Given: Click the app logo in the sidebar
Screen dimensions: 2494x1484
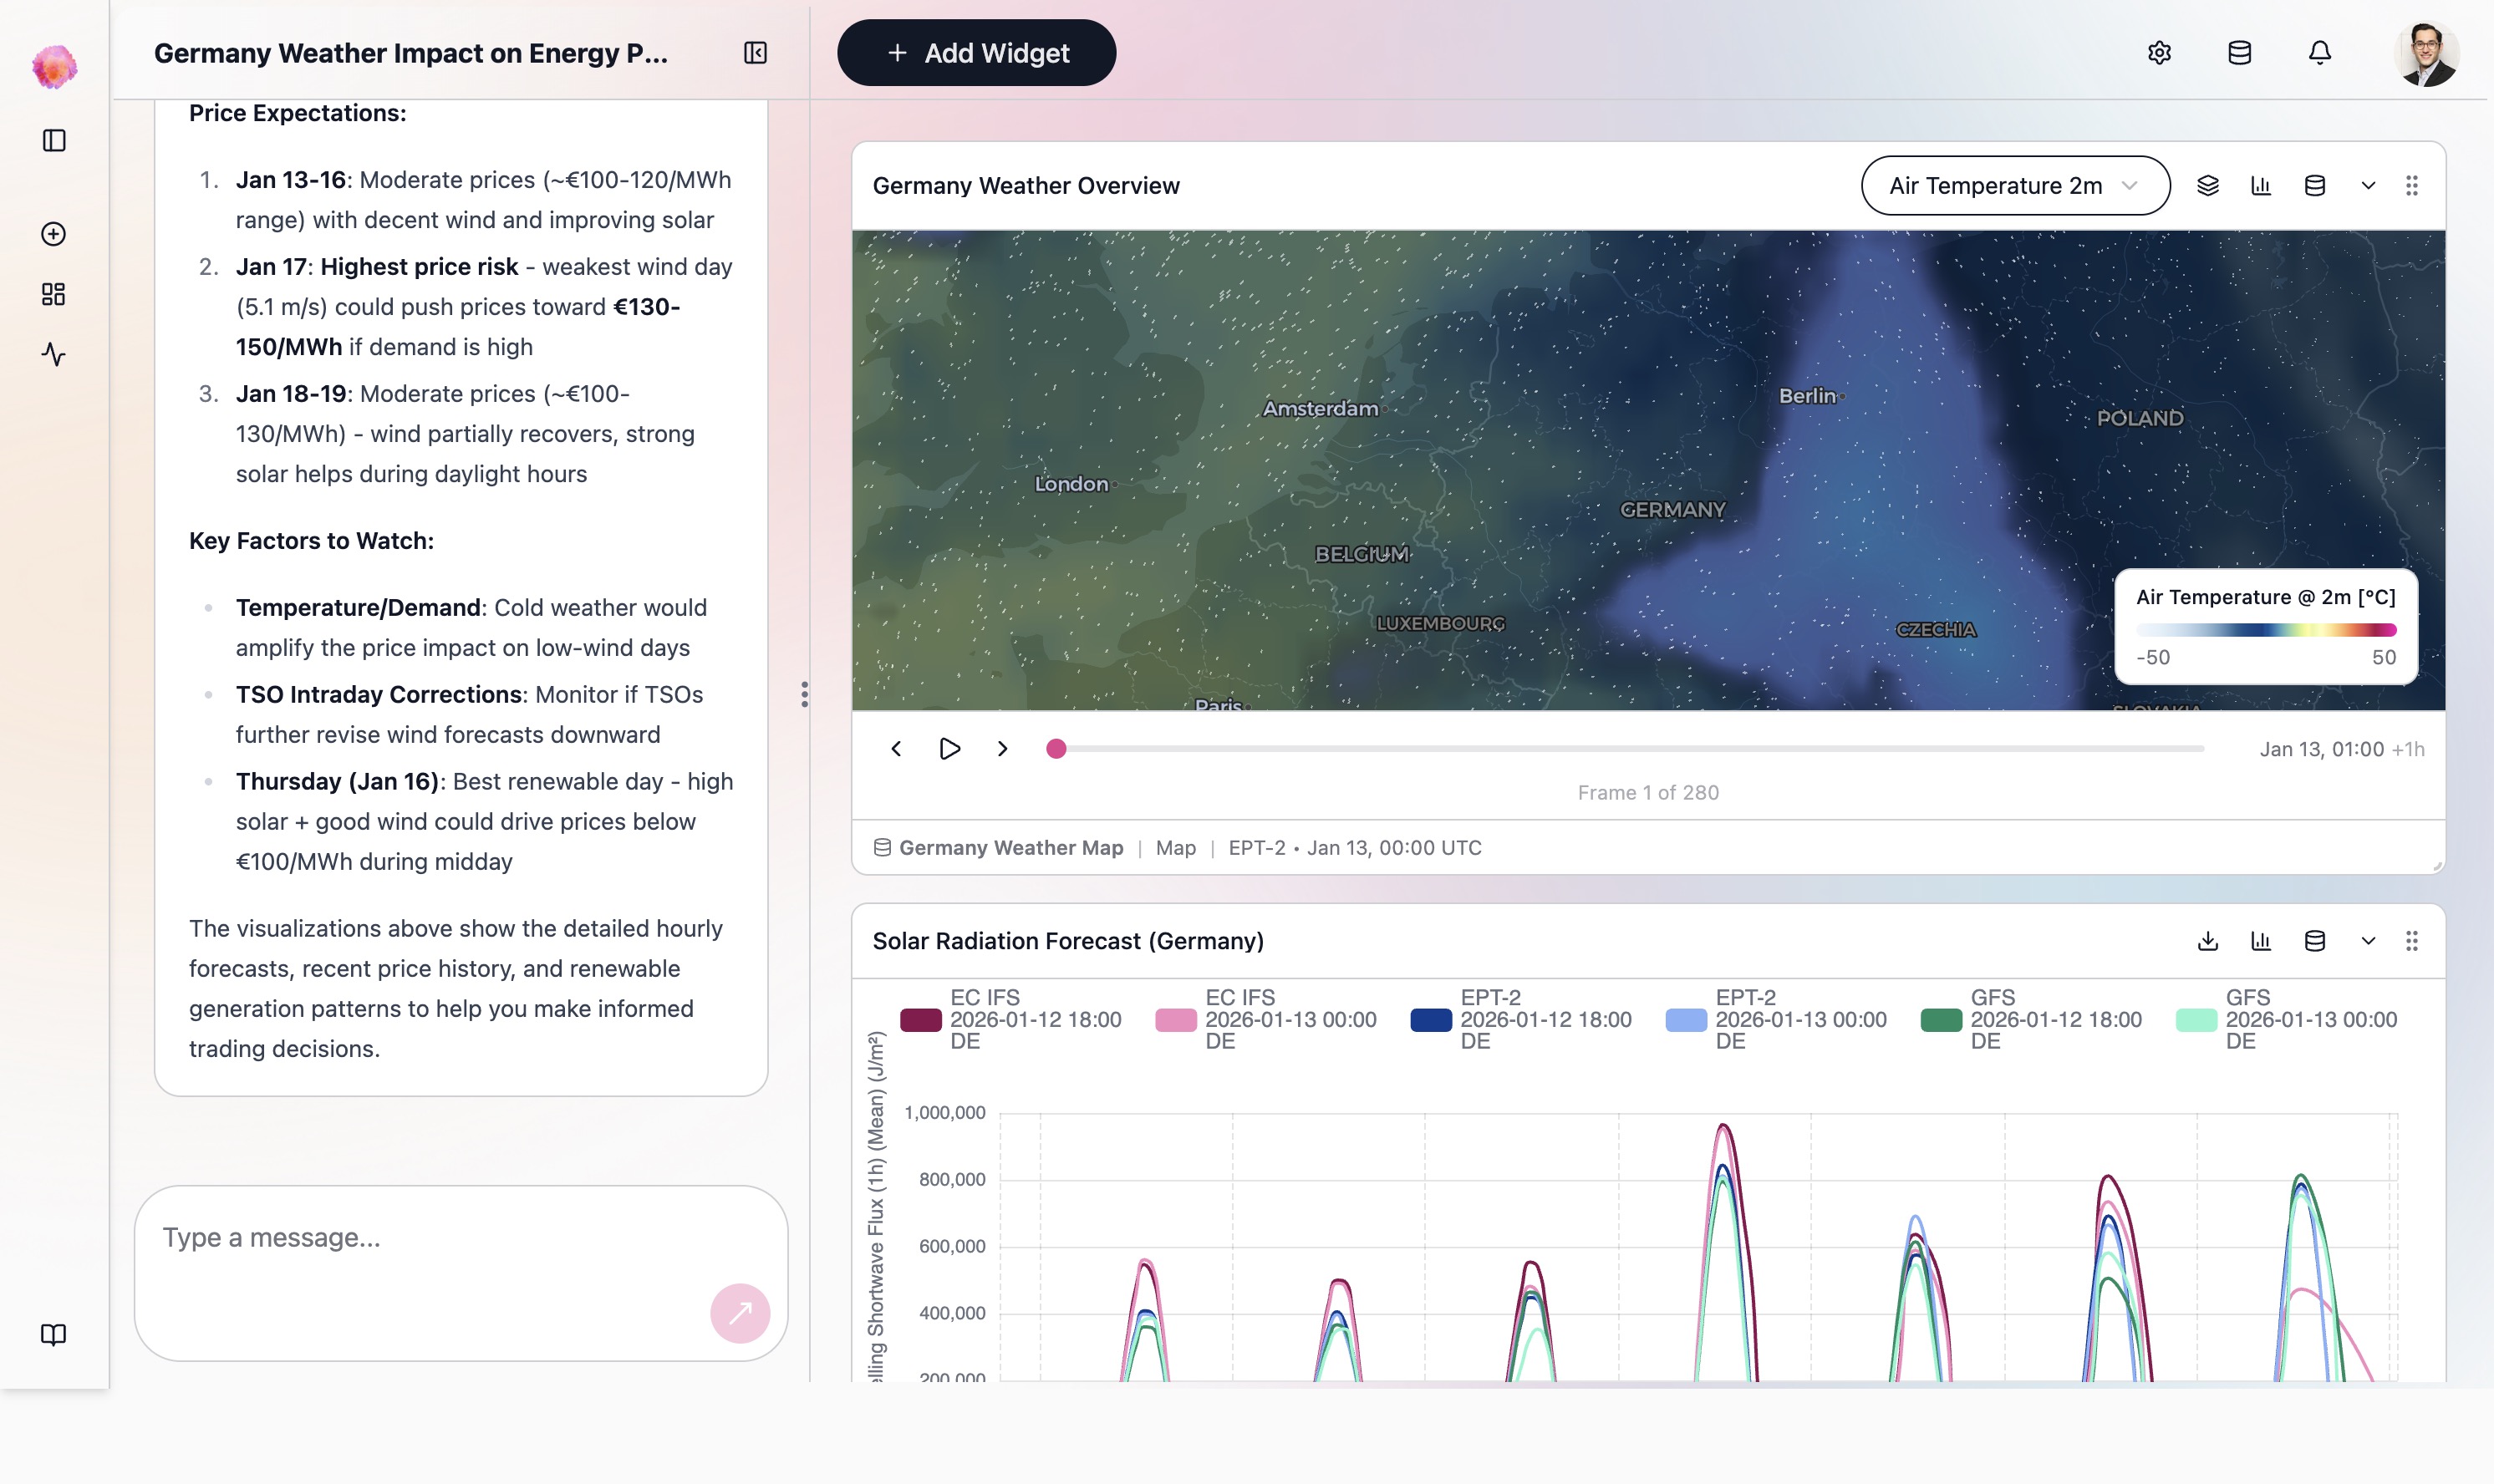Looking at the screenshot, I should [x=54, y=67].
